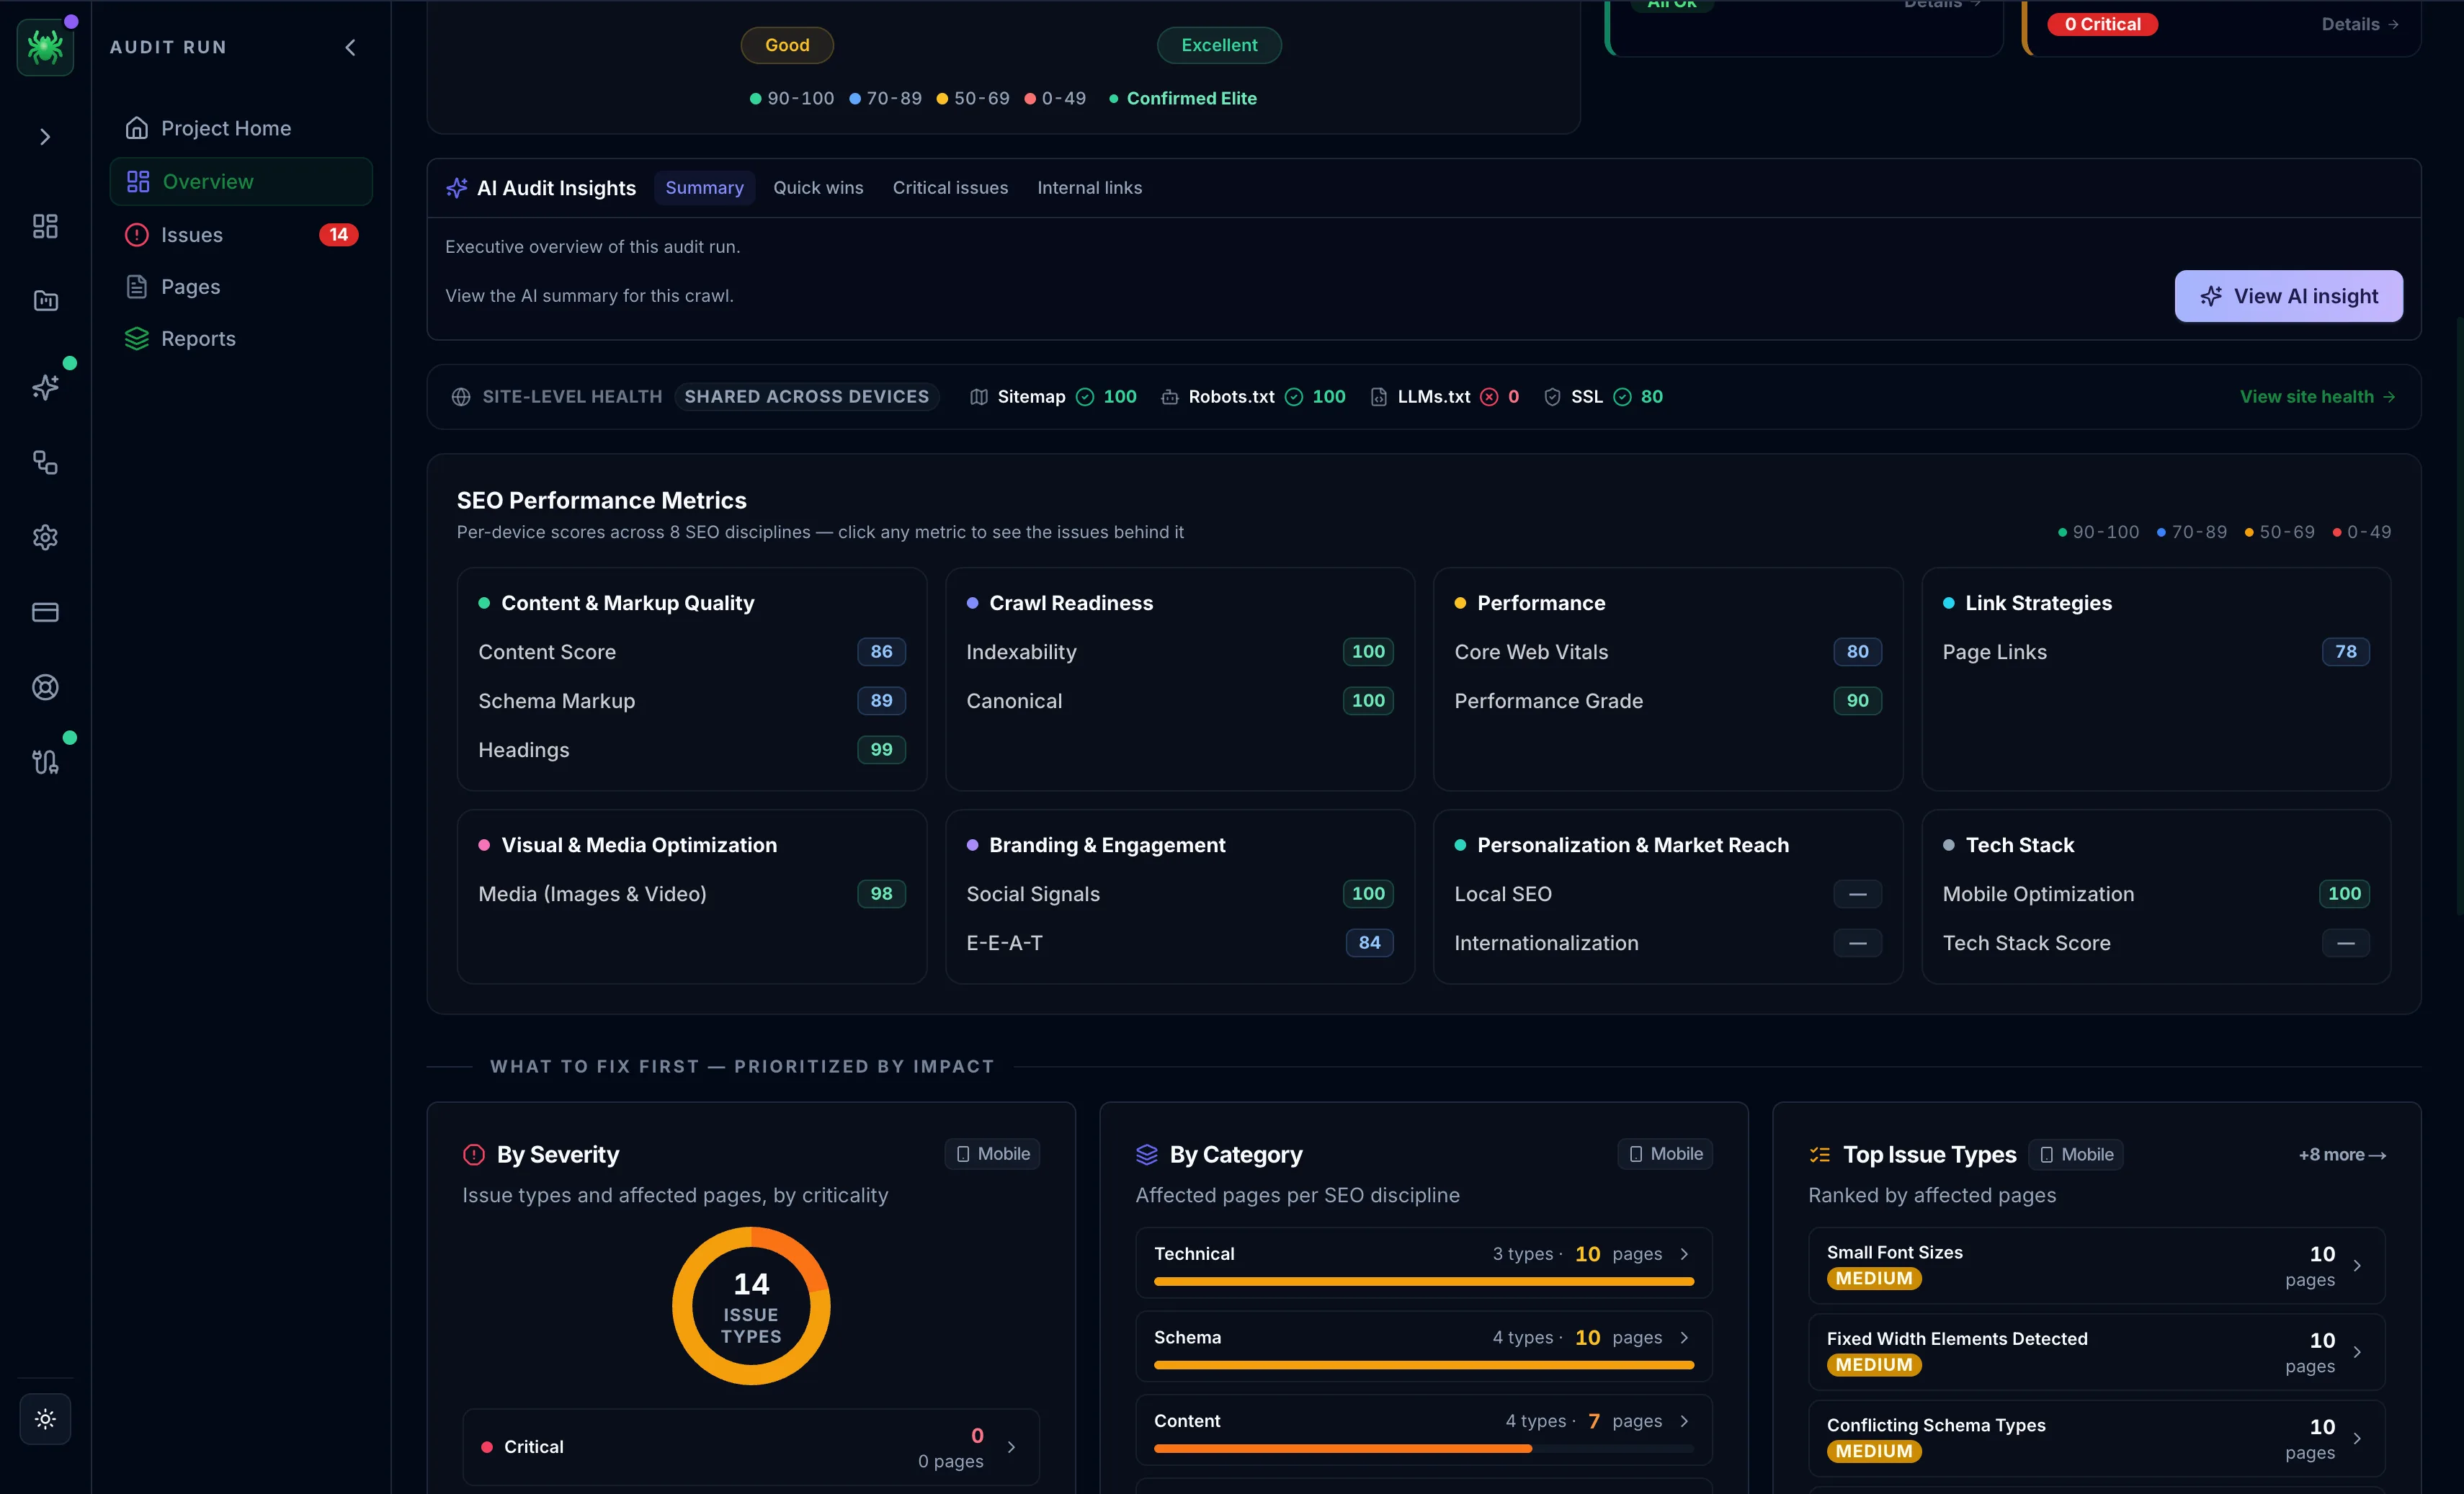This screenshot has height=1494, width=2464.
Task: Click the AI Audit Insights sparkle icon
Action: tap(457, 188)
